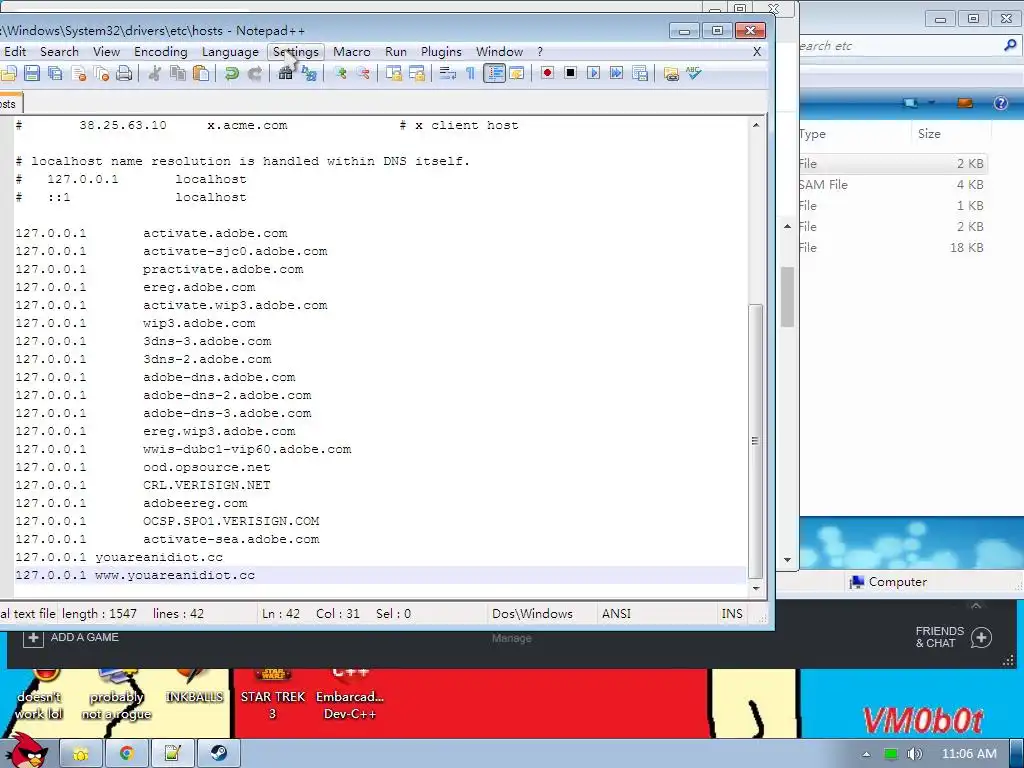The image size is (1024, 768).
Task: Click Steam icon in taskbar
Action: click(x=219, y=754)
